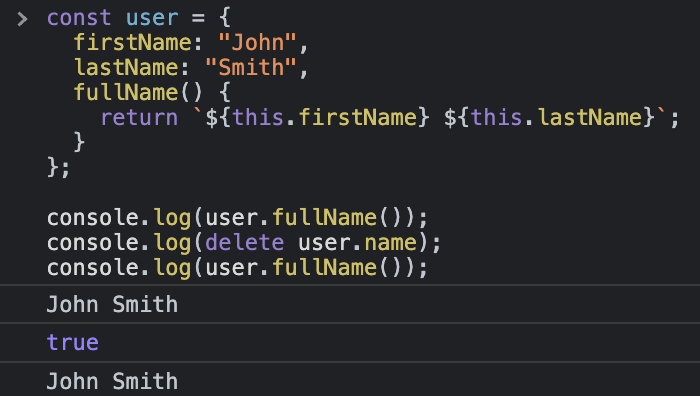Viewport: 700px width, 396px height.
Task: Click the firstName: "John" property line
Action: click(191, 43)
